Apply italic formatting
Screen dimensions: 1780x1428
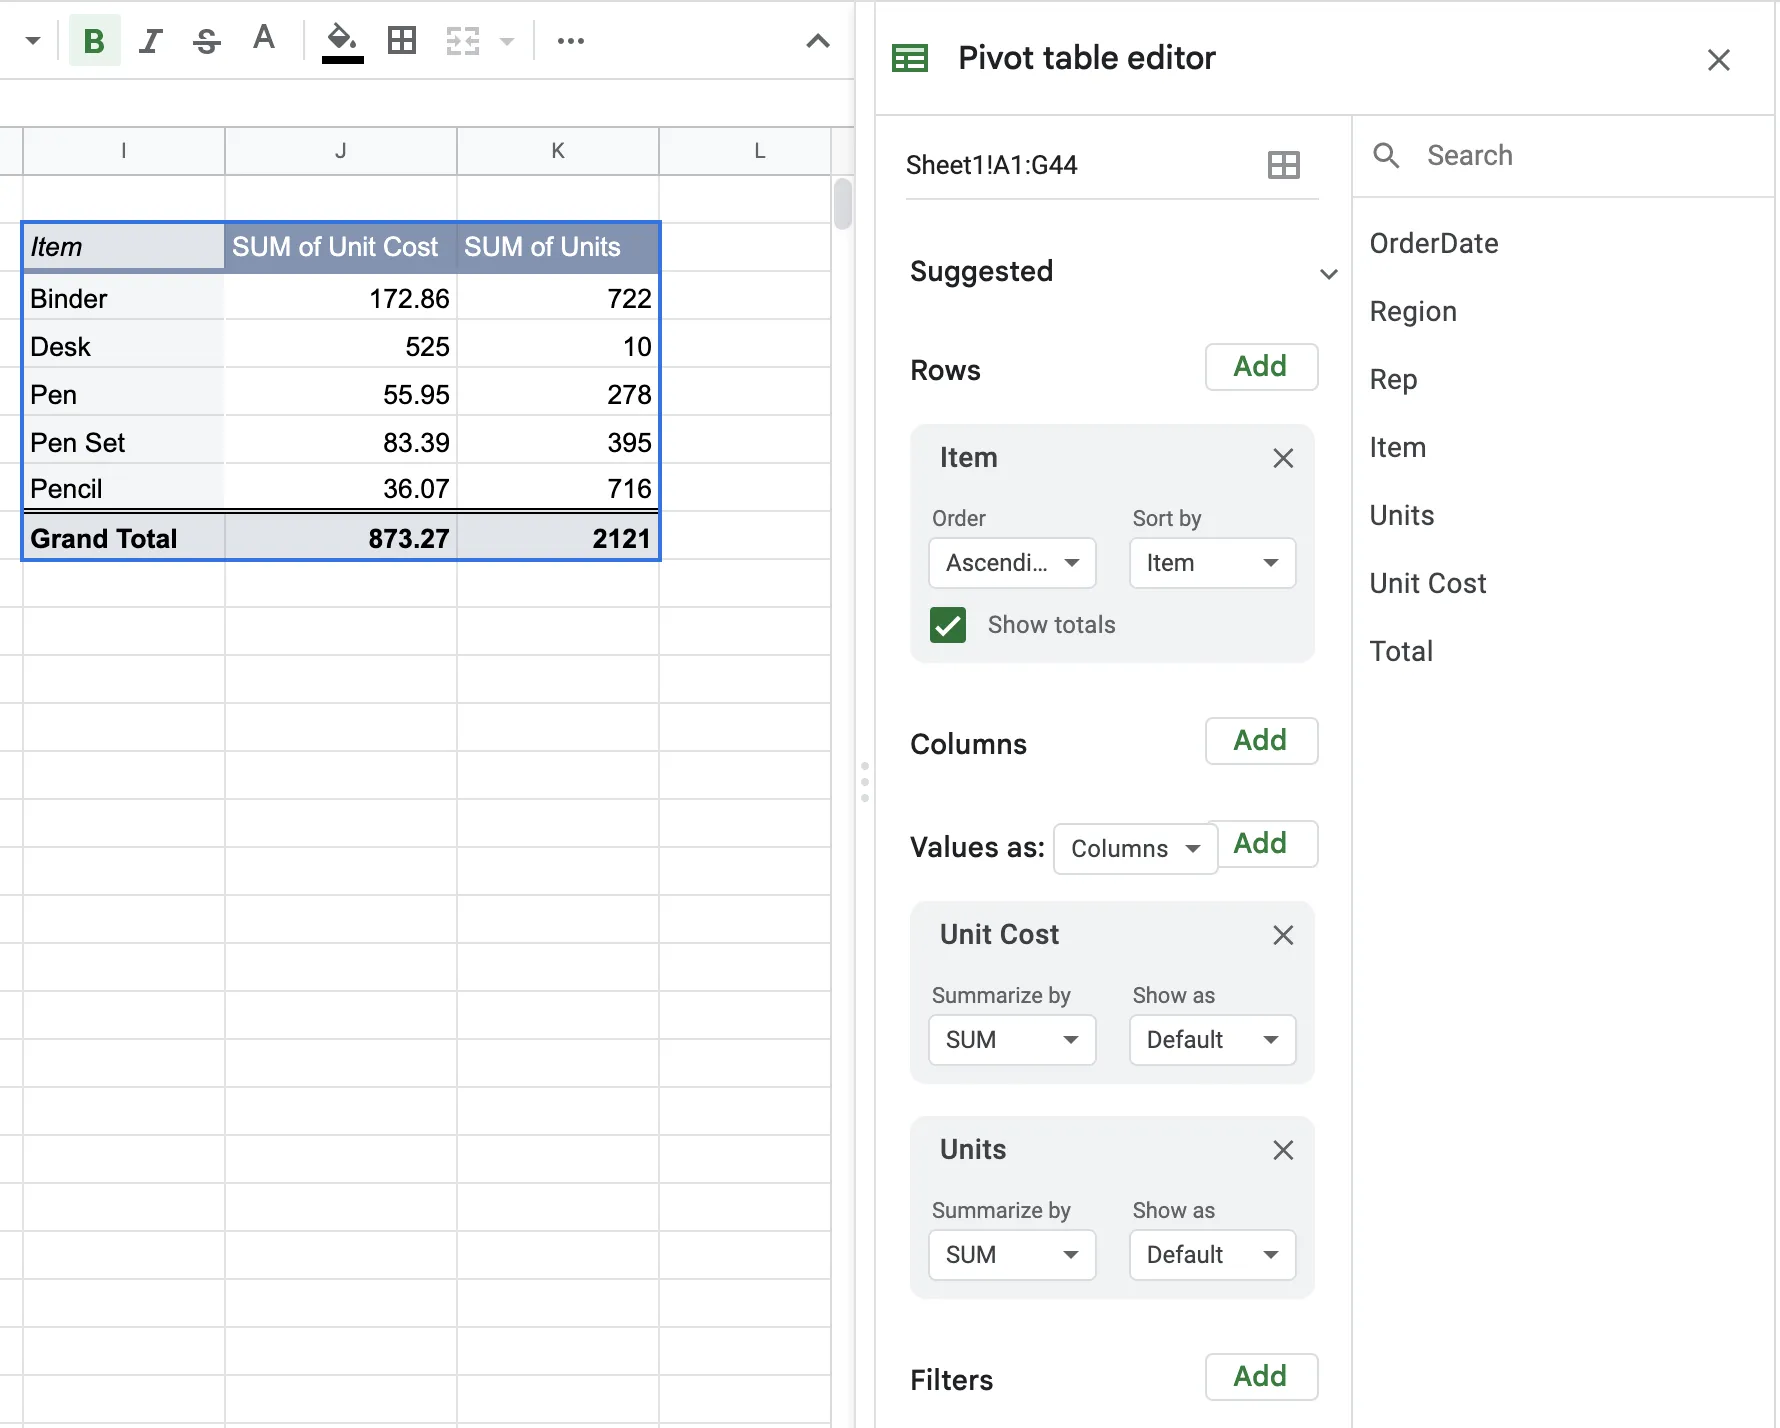151,40
